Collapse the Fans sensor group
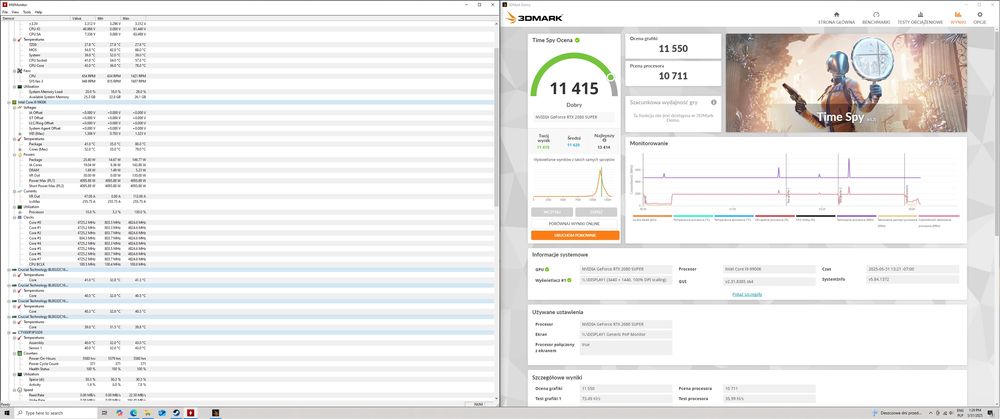Image resolution: width=1000 pixels, height=419 pixels. click(x=13, y=71)
